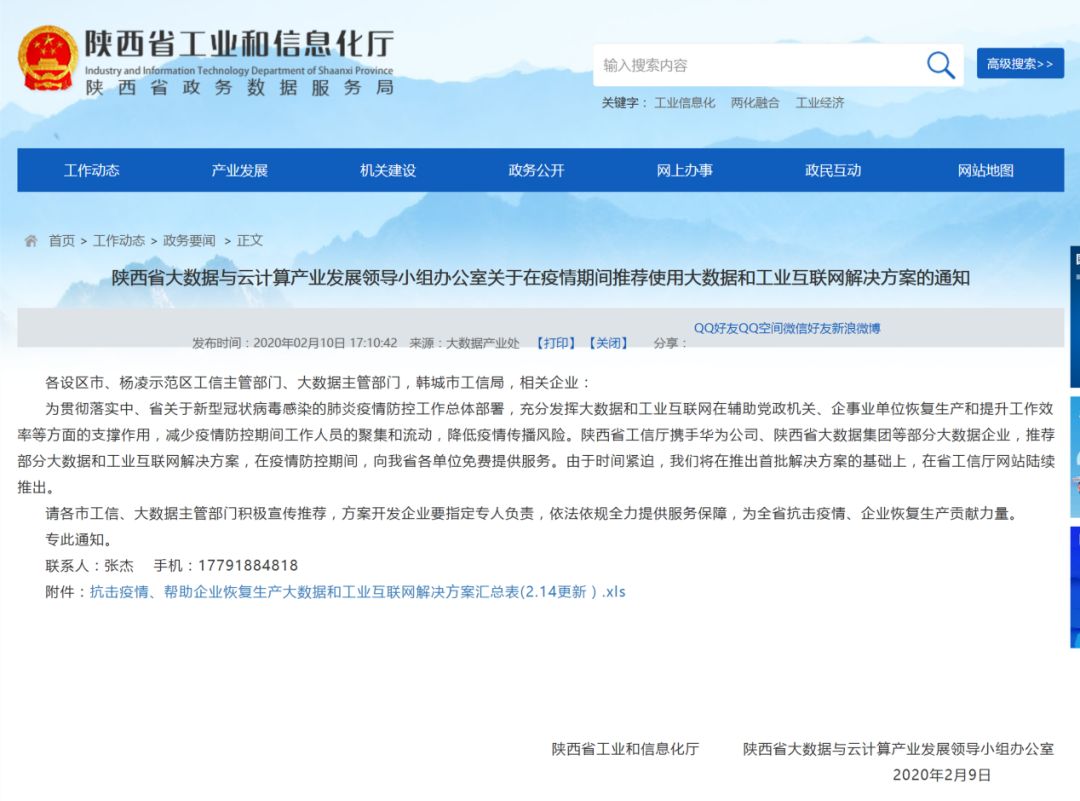Open the 高级搜索 advanced search button

click(1019, 64)
